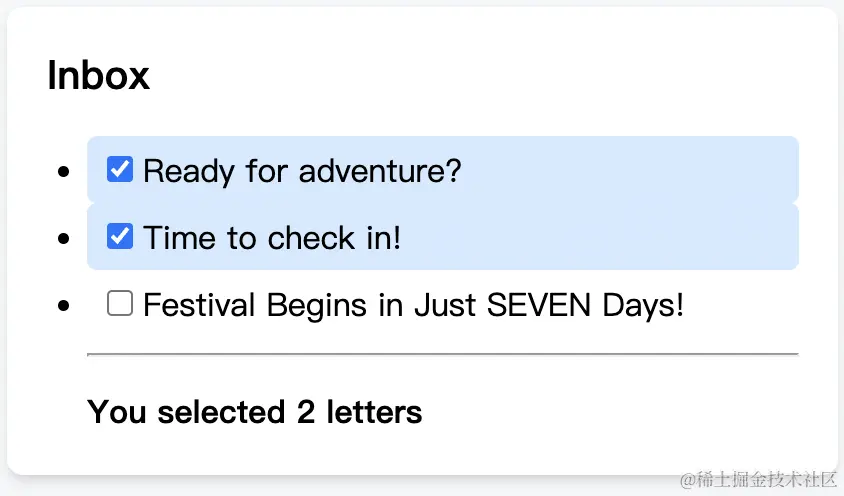Image resolution: width=844 pixels, height=496 pixels.
Task: Click the word "letters" in the summary
Action: [374, 411]
